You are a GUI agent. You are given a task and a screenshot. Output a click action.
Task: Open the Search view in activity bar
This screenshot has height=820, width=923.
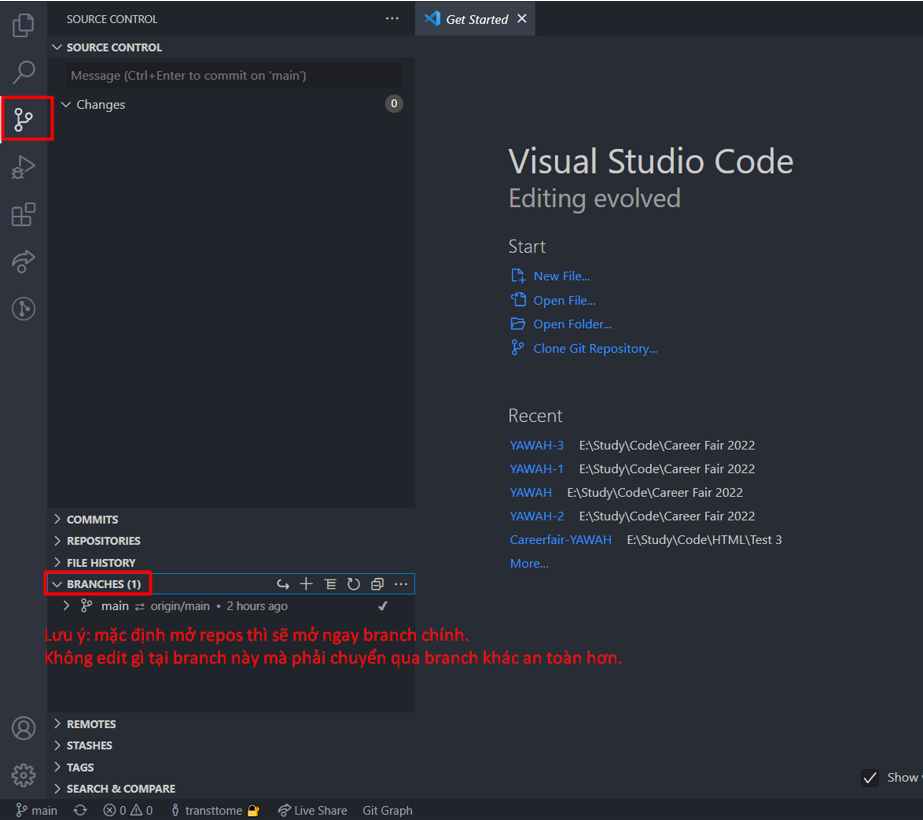click(24, 72)
